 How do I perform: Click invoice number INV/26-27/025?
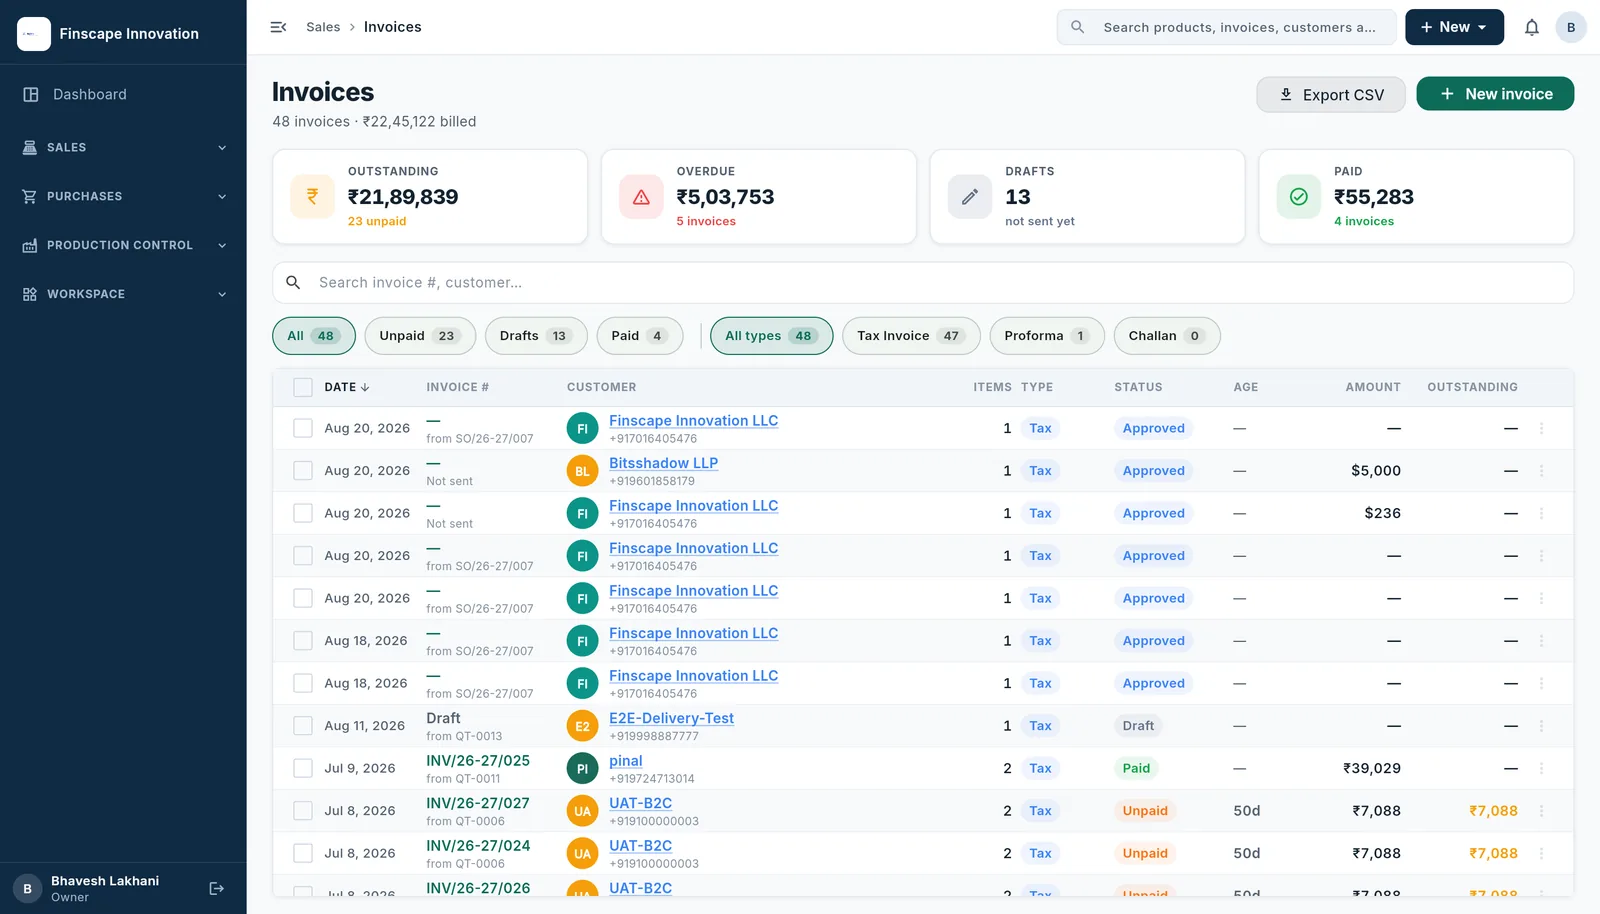coord(478,761)
